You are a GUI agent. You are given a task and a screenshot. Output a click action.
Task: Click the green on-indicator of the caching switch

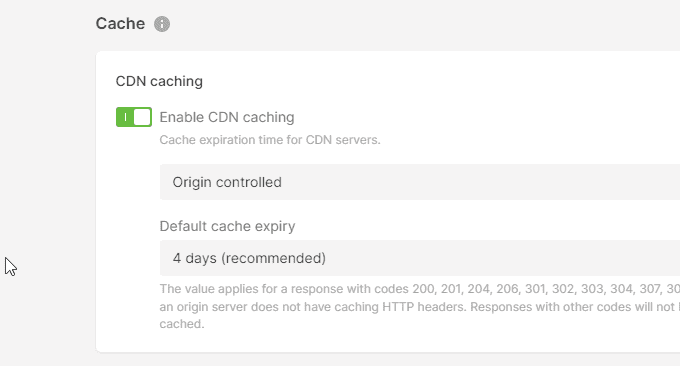point(125,117)
